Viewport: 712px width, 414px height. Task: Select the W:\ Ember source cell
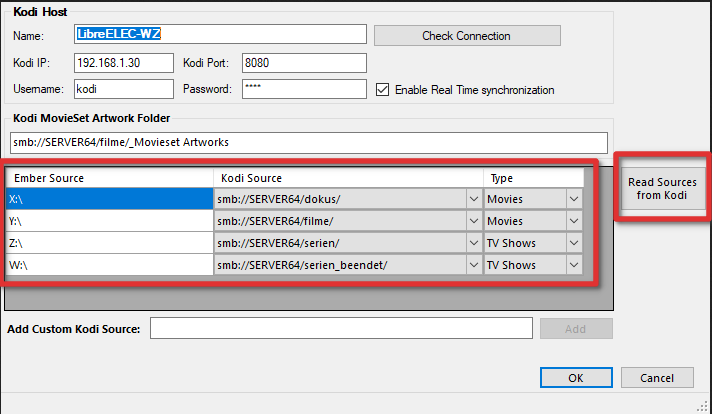tap(109, 265)
